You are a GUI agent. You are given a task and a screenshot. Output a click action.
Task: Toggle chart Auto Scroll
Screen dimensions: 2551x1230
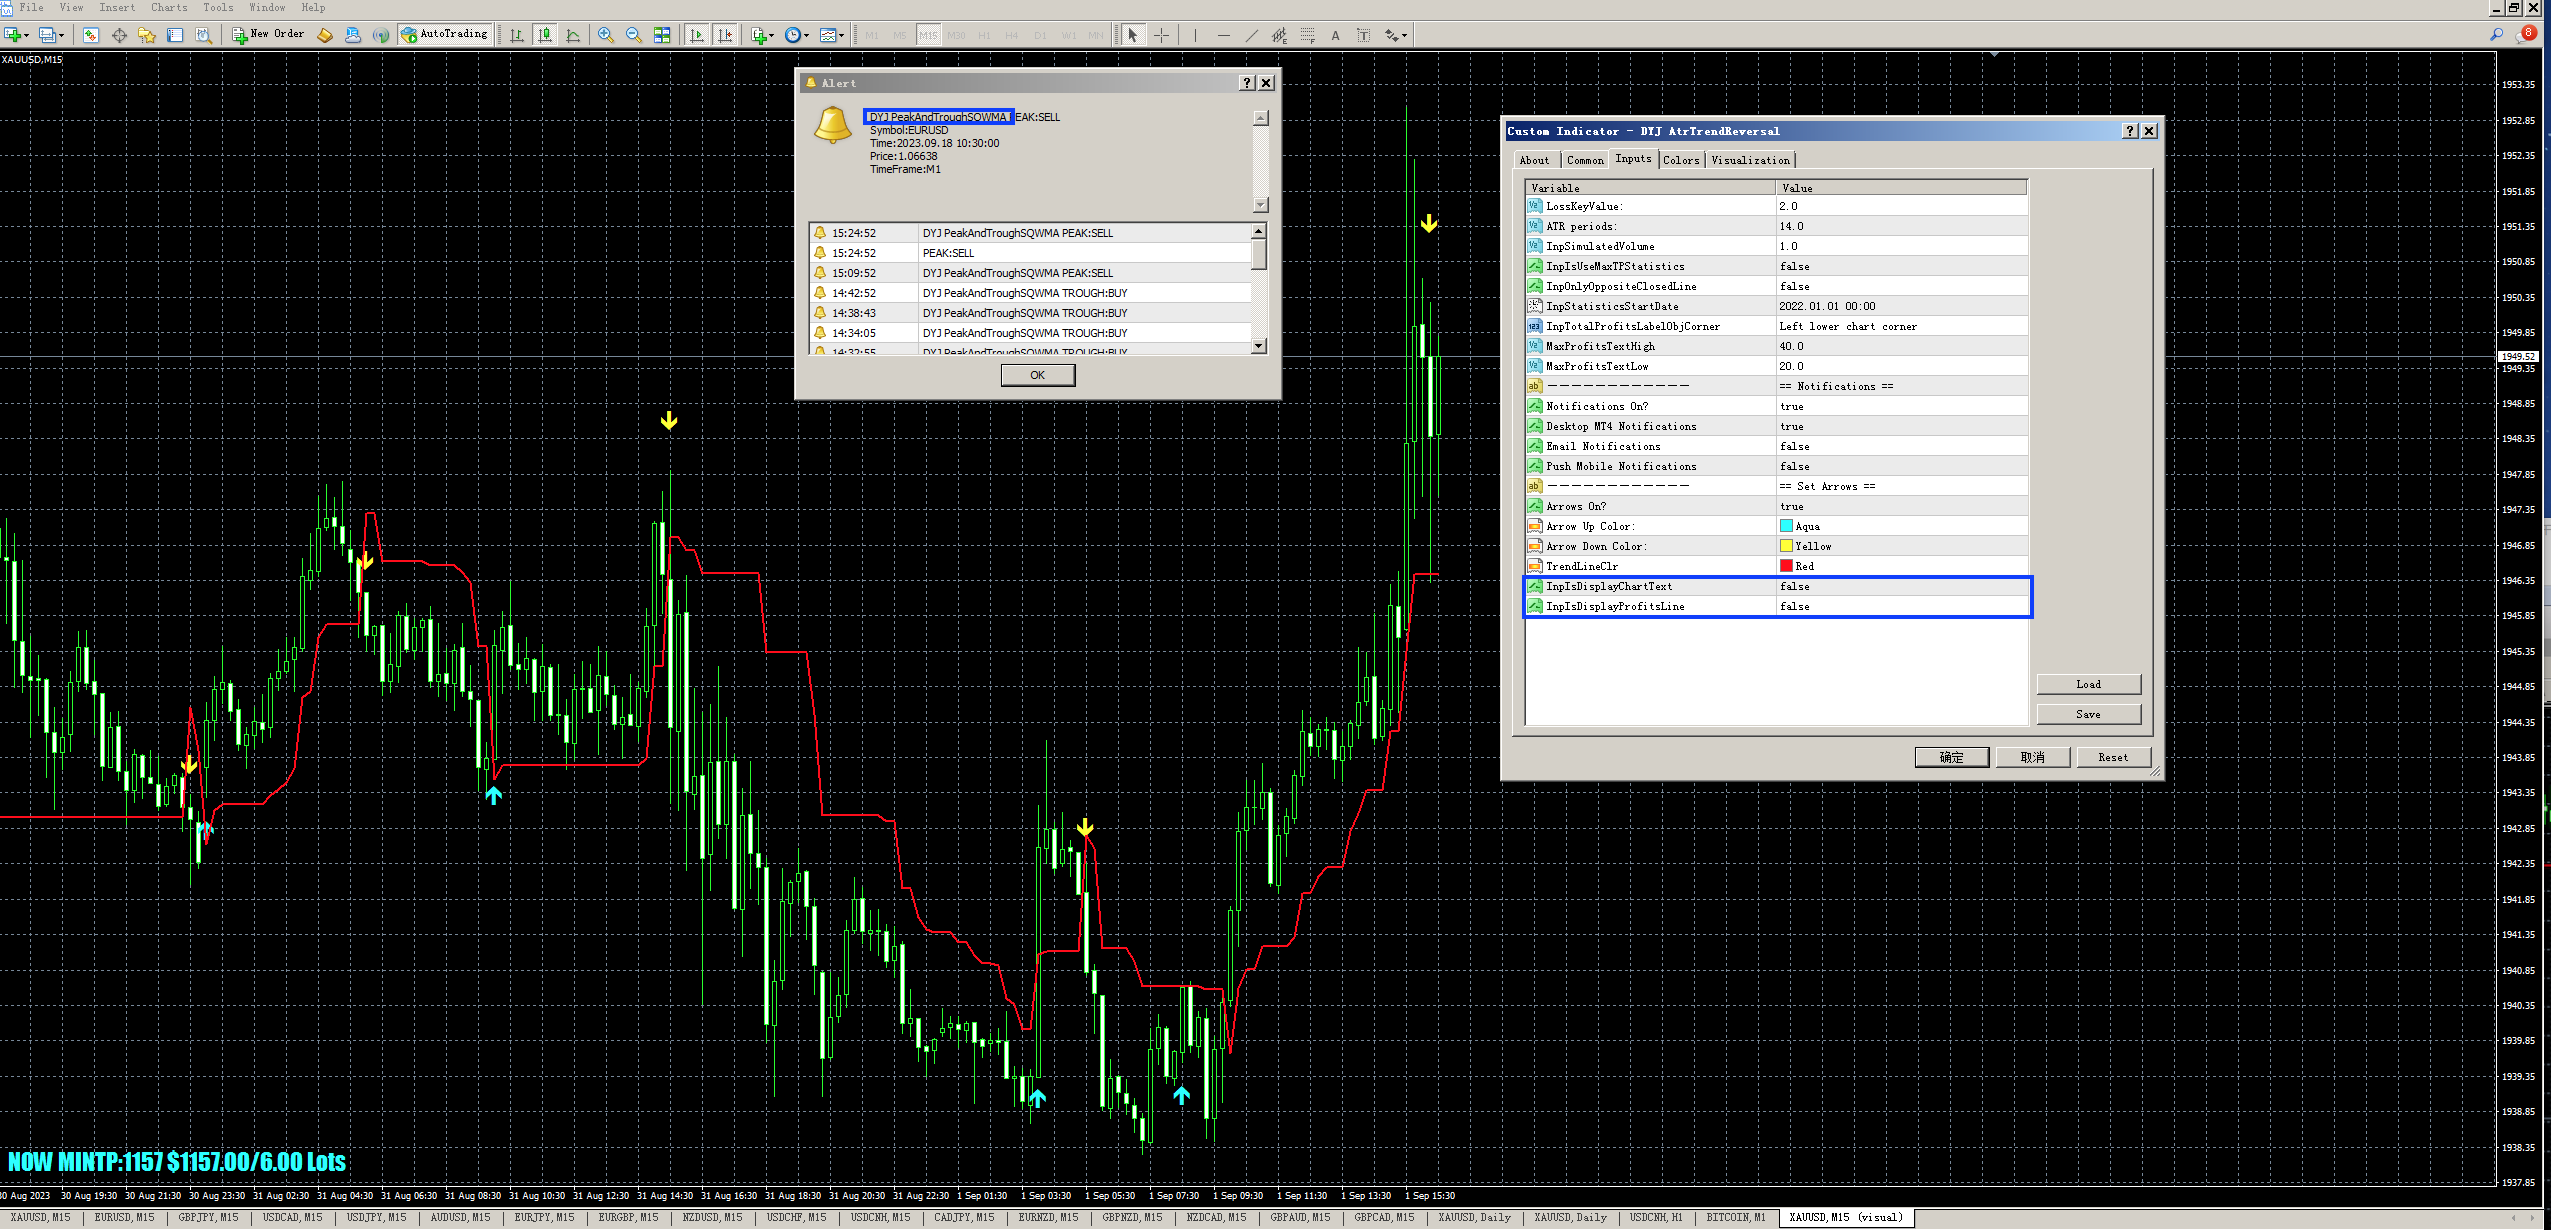point(697,35)
